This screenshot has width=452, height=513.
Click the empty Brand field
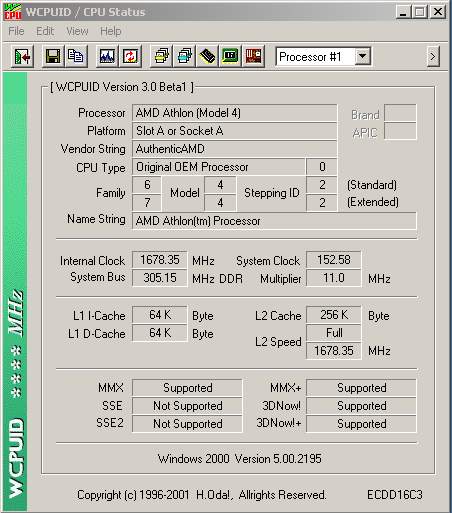(x=400, y=113)
